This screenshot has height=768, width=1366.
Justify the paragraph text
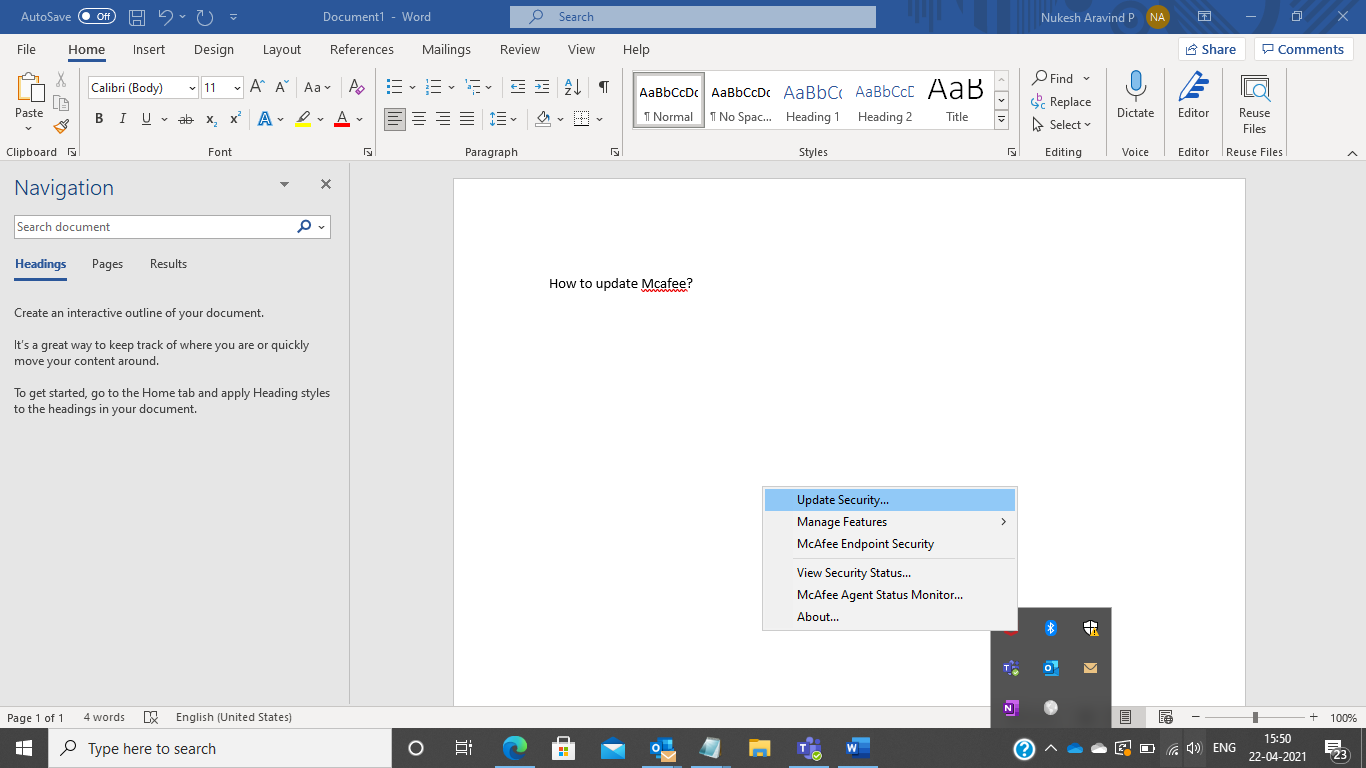(x=467, y=119)
